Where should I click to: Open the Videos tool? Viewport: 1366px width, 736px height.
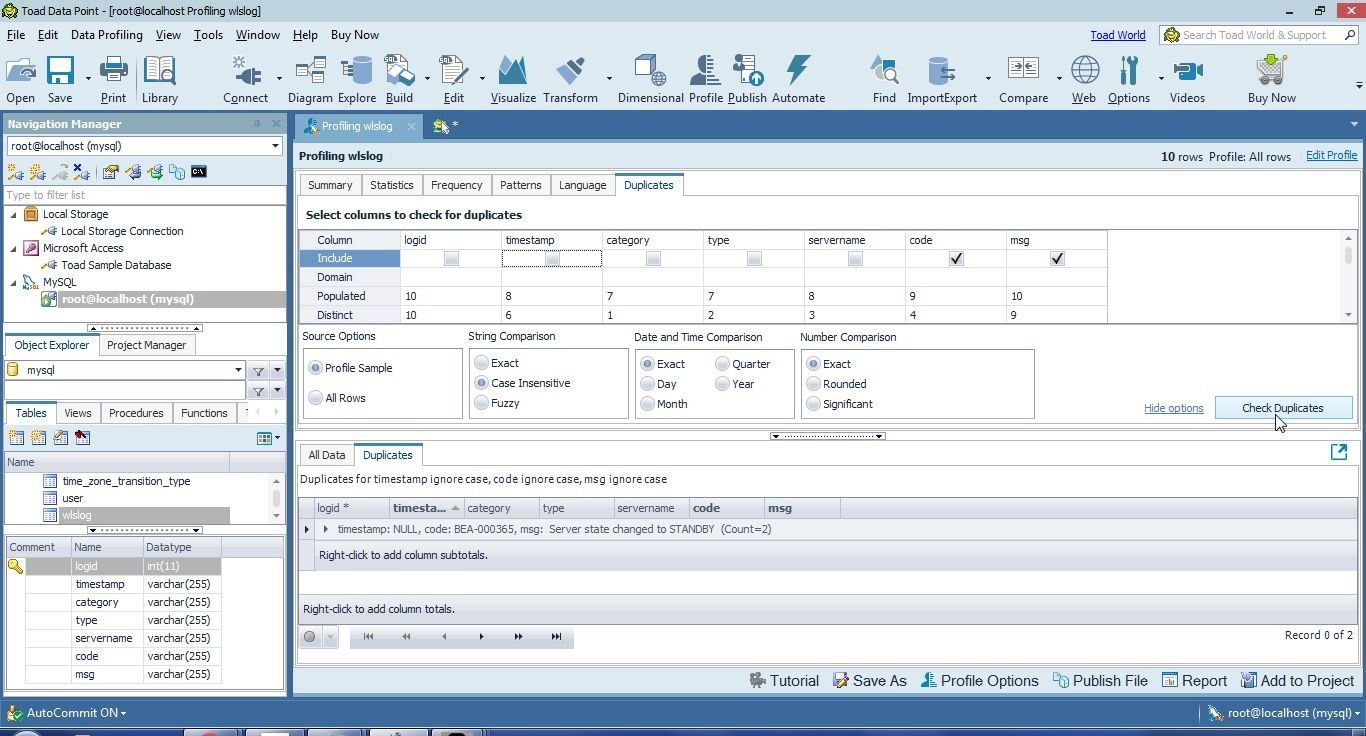click(x=1187, y=79)
